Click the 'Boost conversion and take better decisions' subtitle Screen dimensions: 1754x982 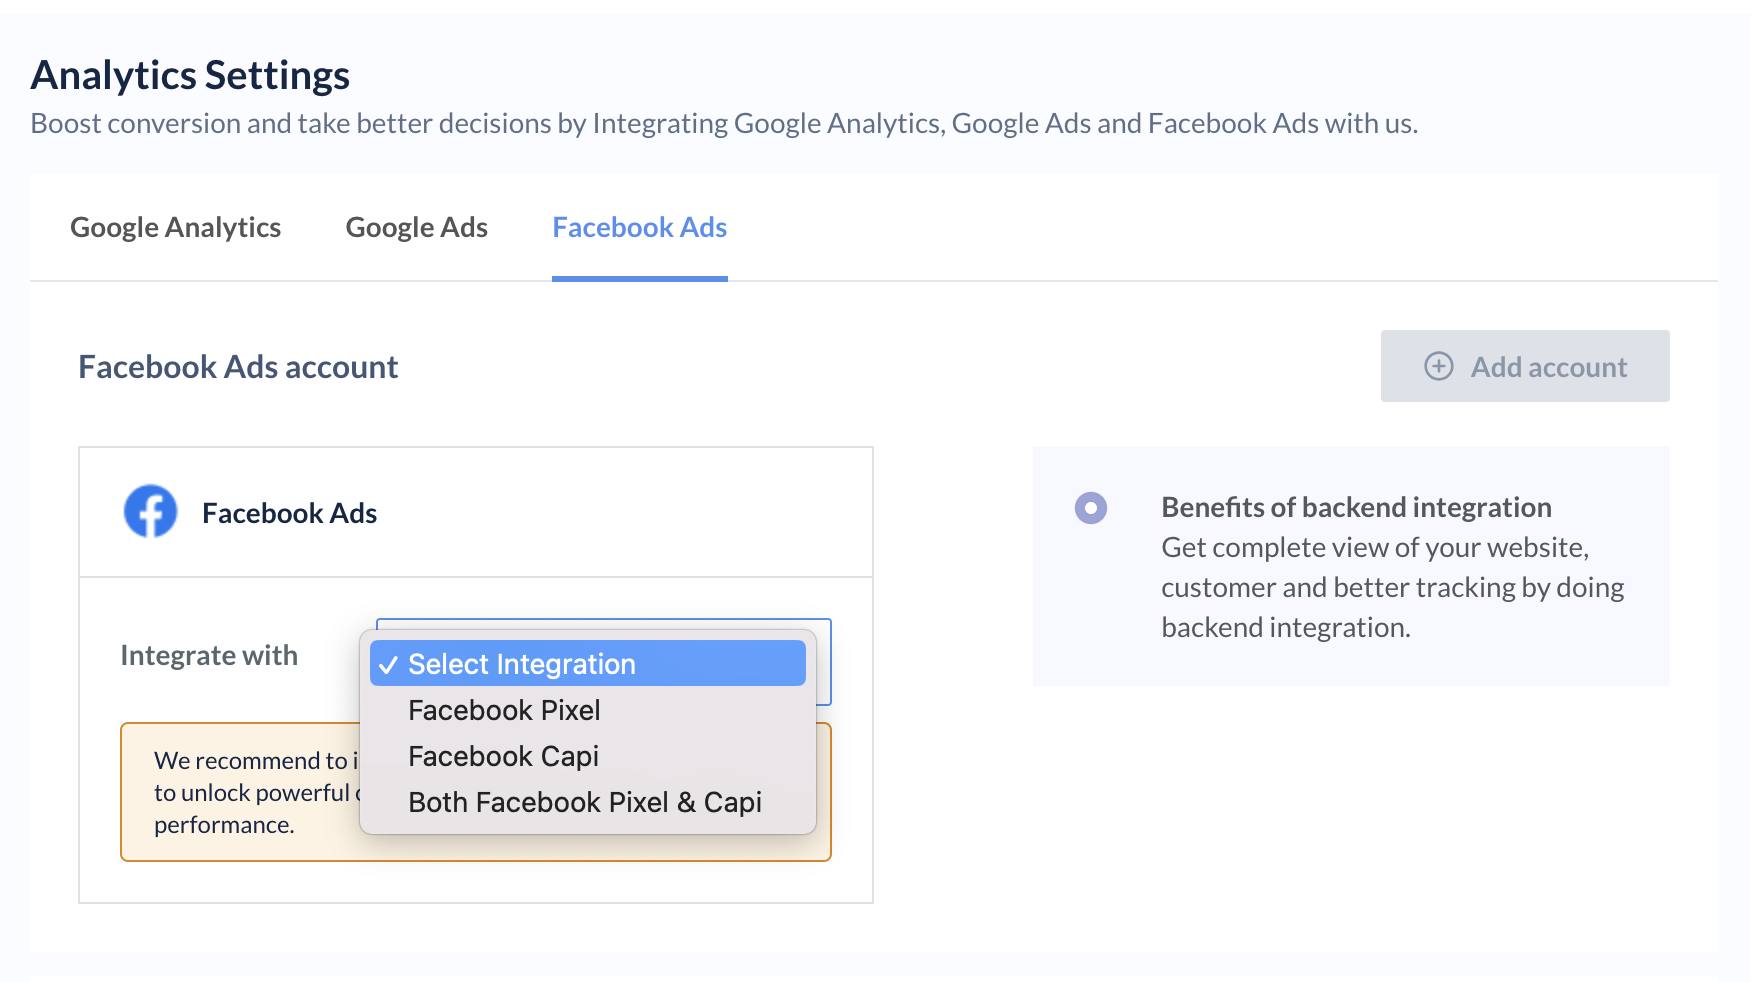[x=724, y=123]
